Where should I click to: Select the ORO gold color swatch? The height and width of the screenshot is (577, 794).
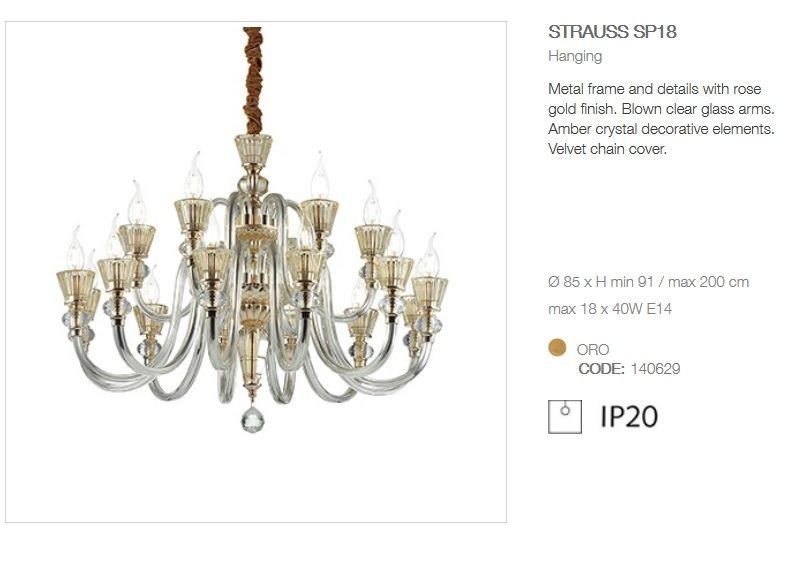[557, 348]
